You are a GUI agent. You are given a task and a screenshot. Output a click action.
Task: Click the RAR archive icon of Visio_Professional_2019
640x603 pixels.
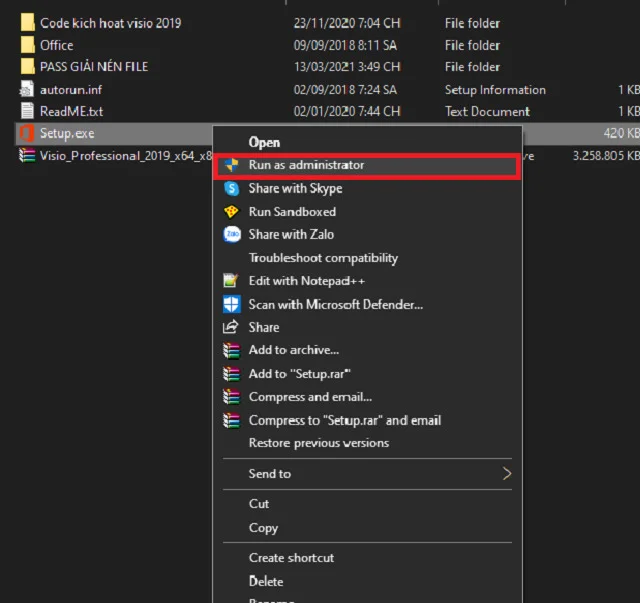pos(27,156)
